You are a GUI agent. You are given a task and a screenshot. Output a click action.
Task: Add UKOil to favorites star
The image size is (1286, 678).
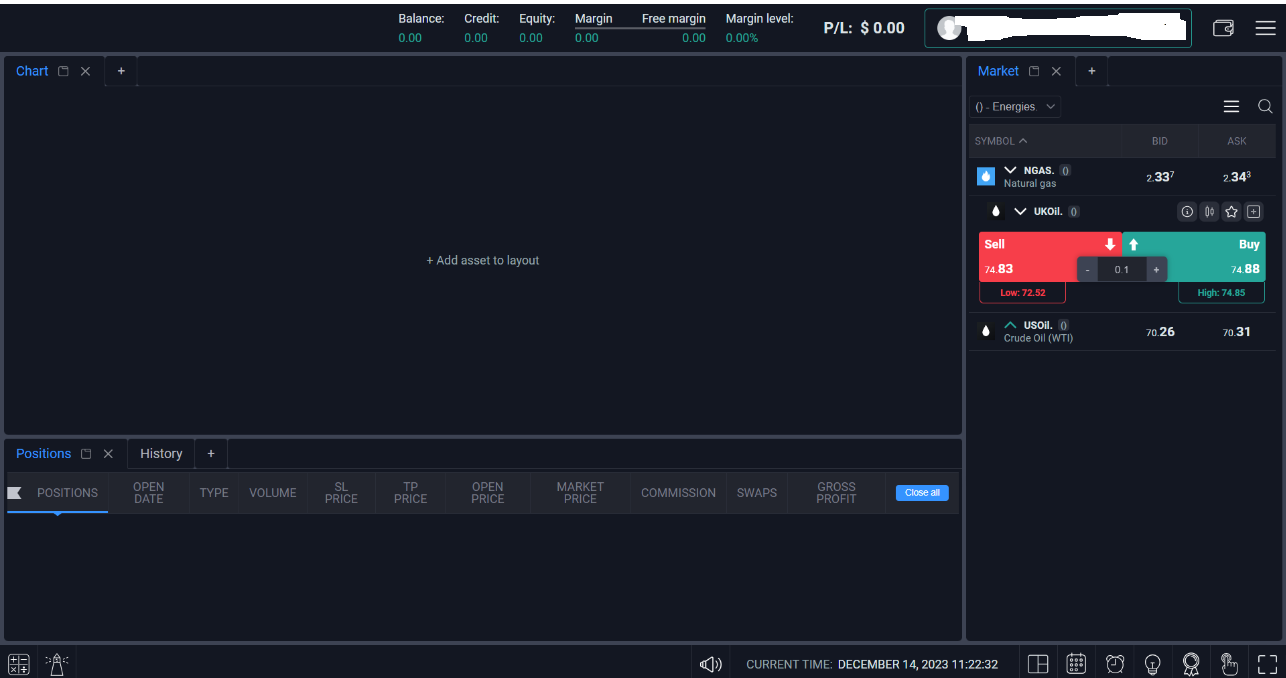click(x=1231, y=211)
